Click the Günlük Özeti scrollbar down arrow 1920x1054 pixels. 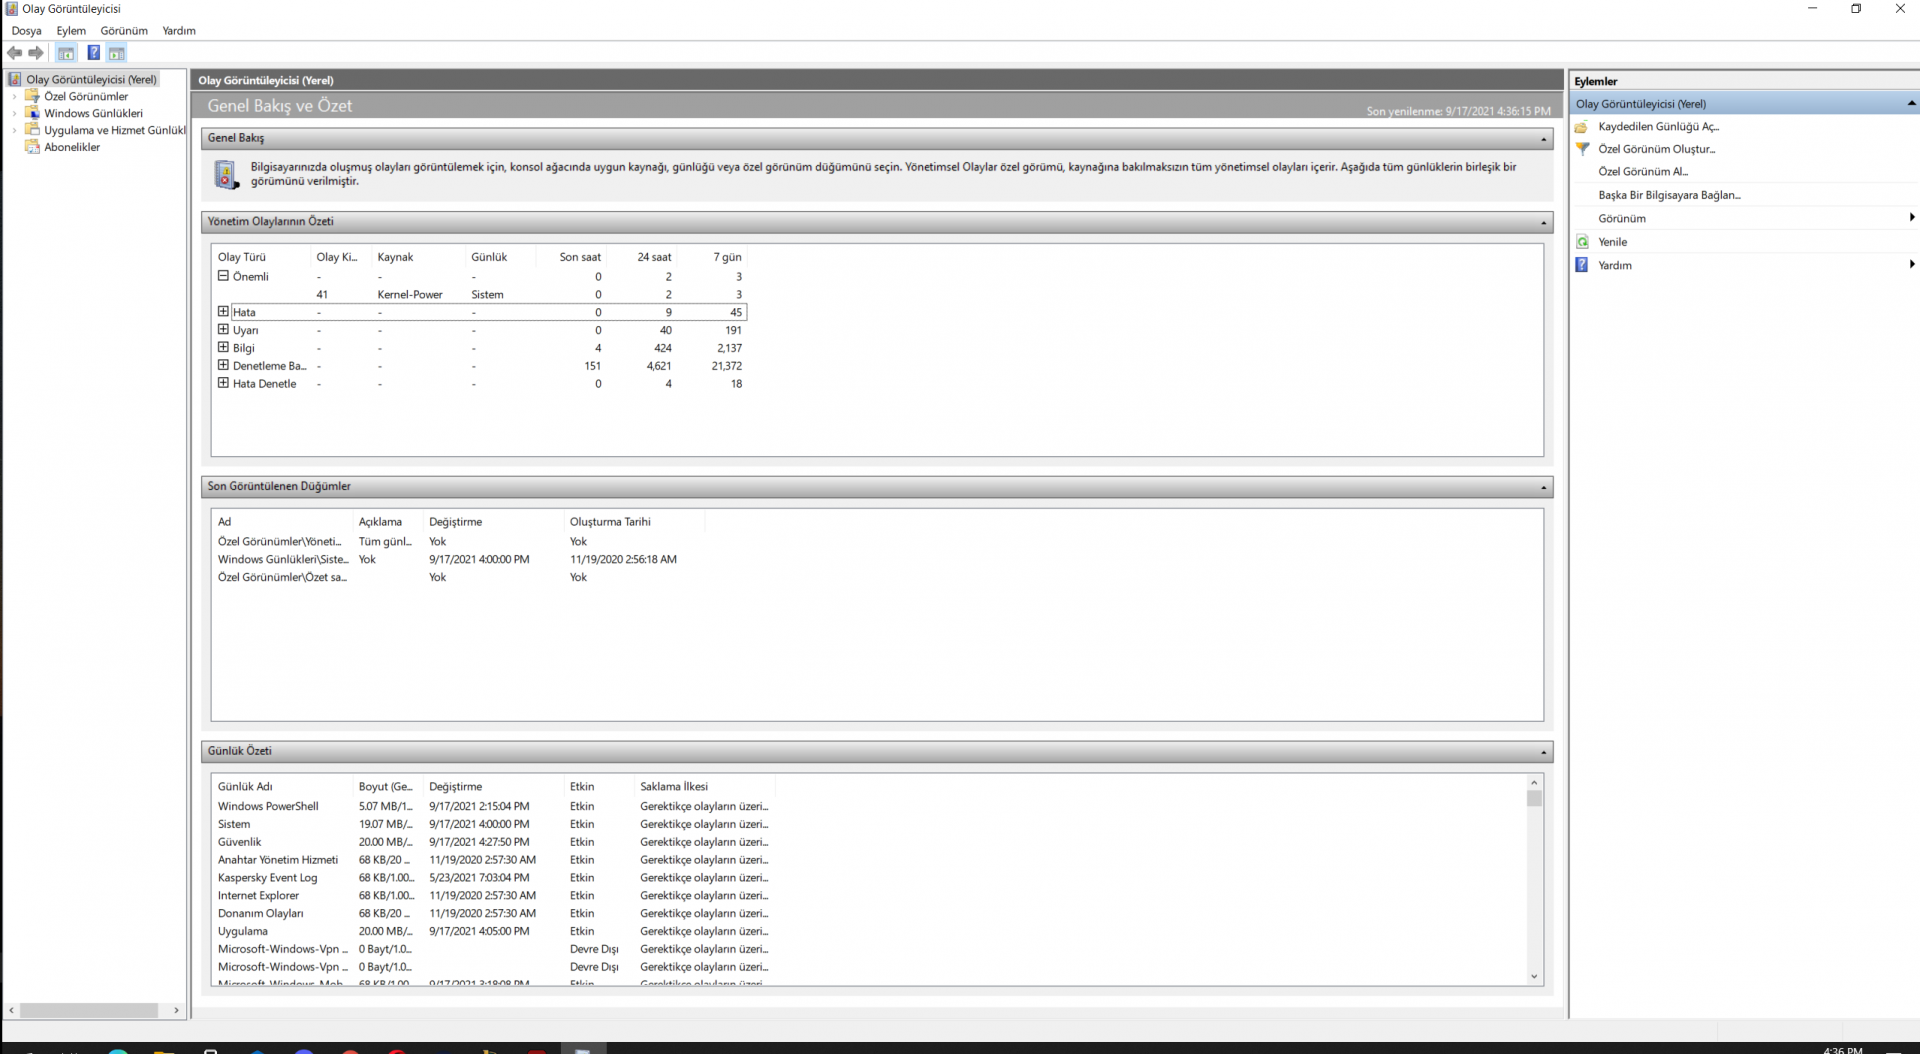point(1534,977)
